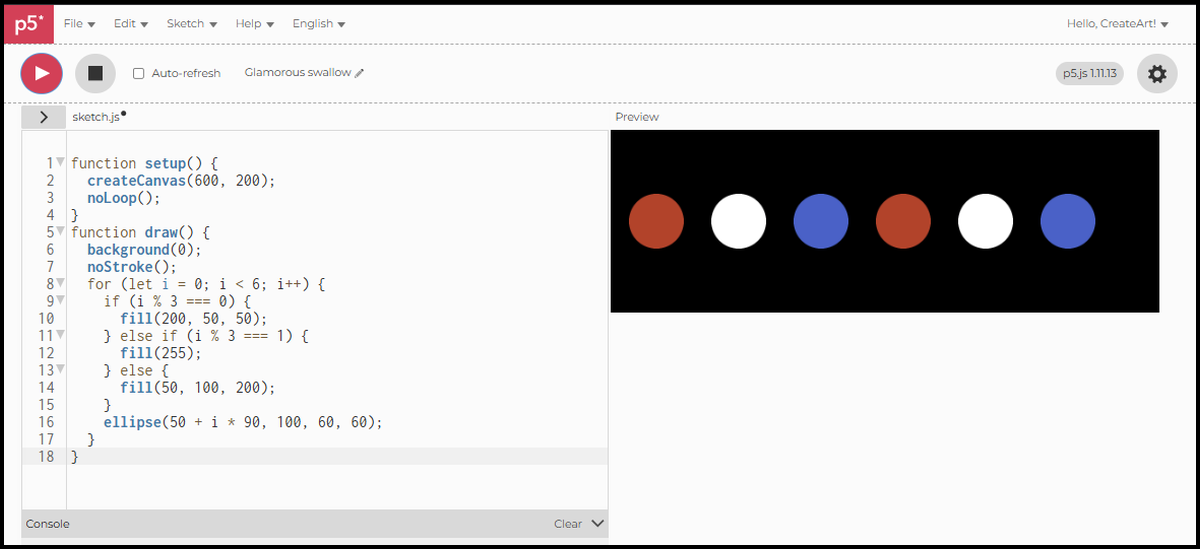Click the Glamorous swallow sketch title

tap(298, 73)
